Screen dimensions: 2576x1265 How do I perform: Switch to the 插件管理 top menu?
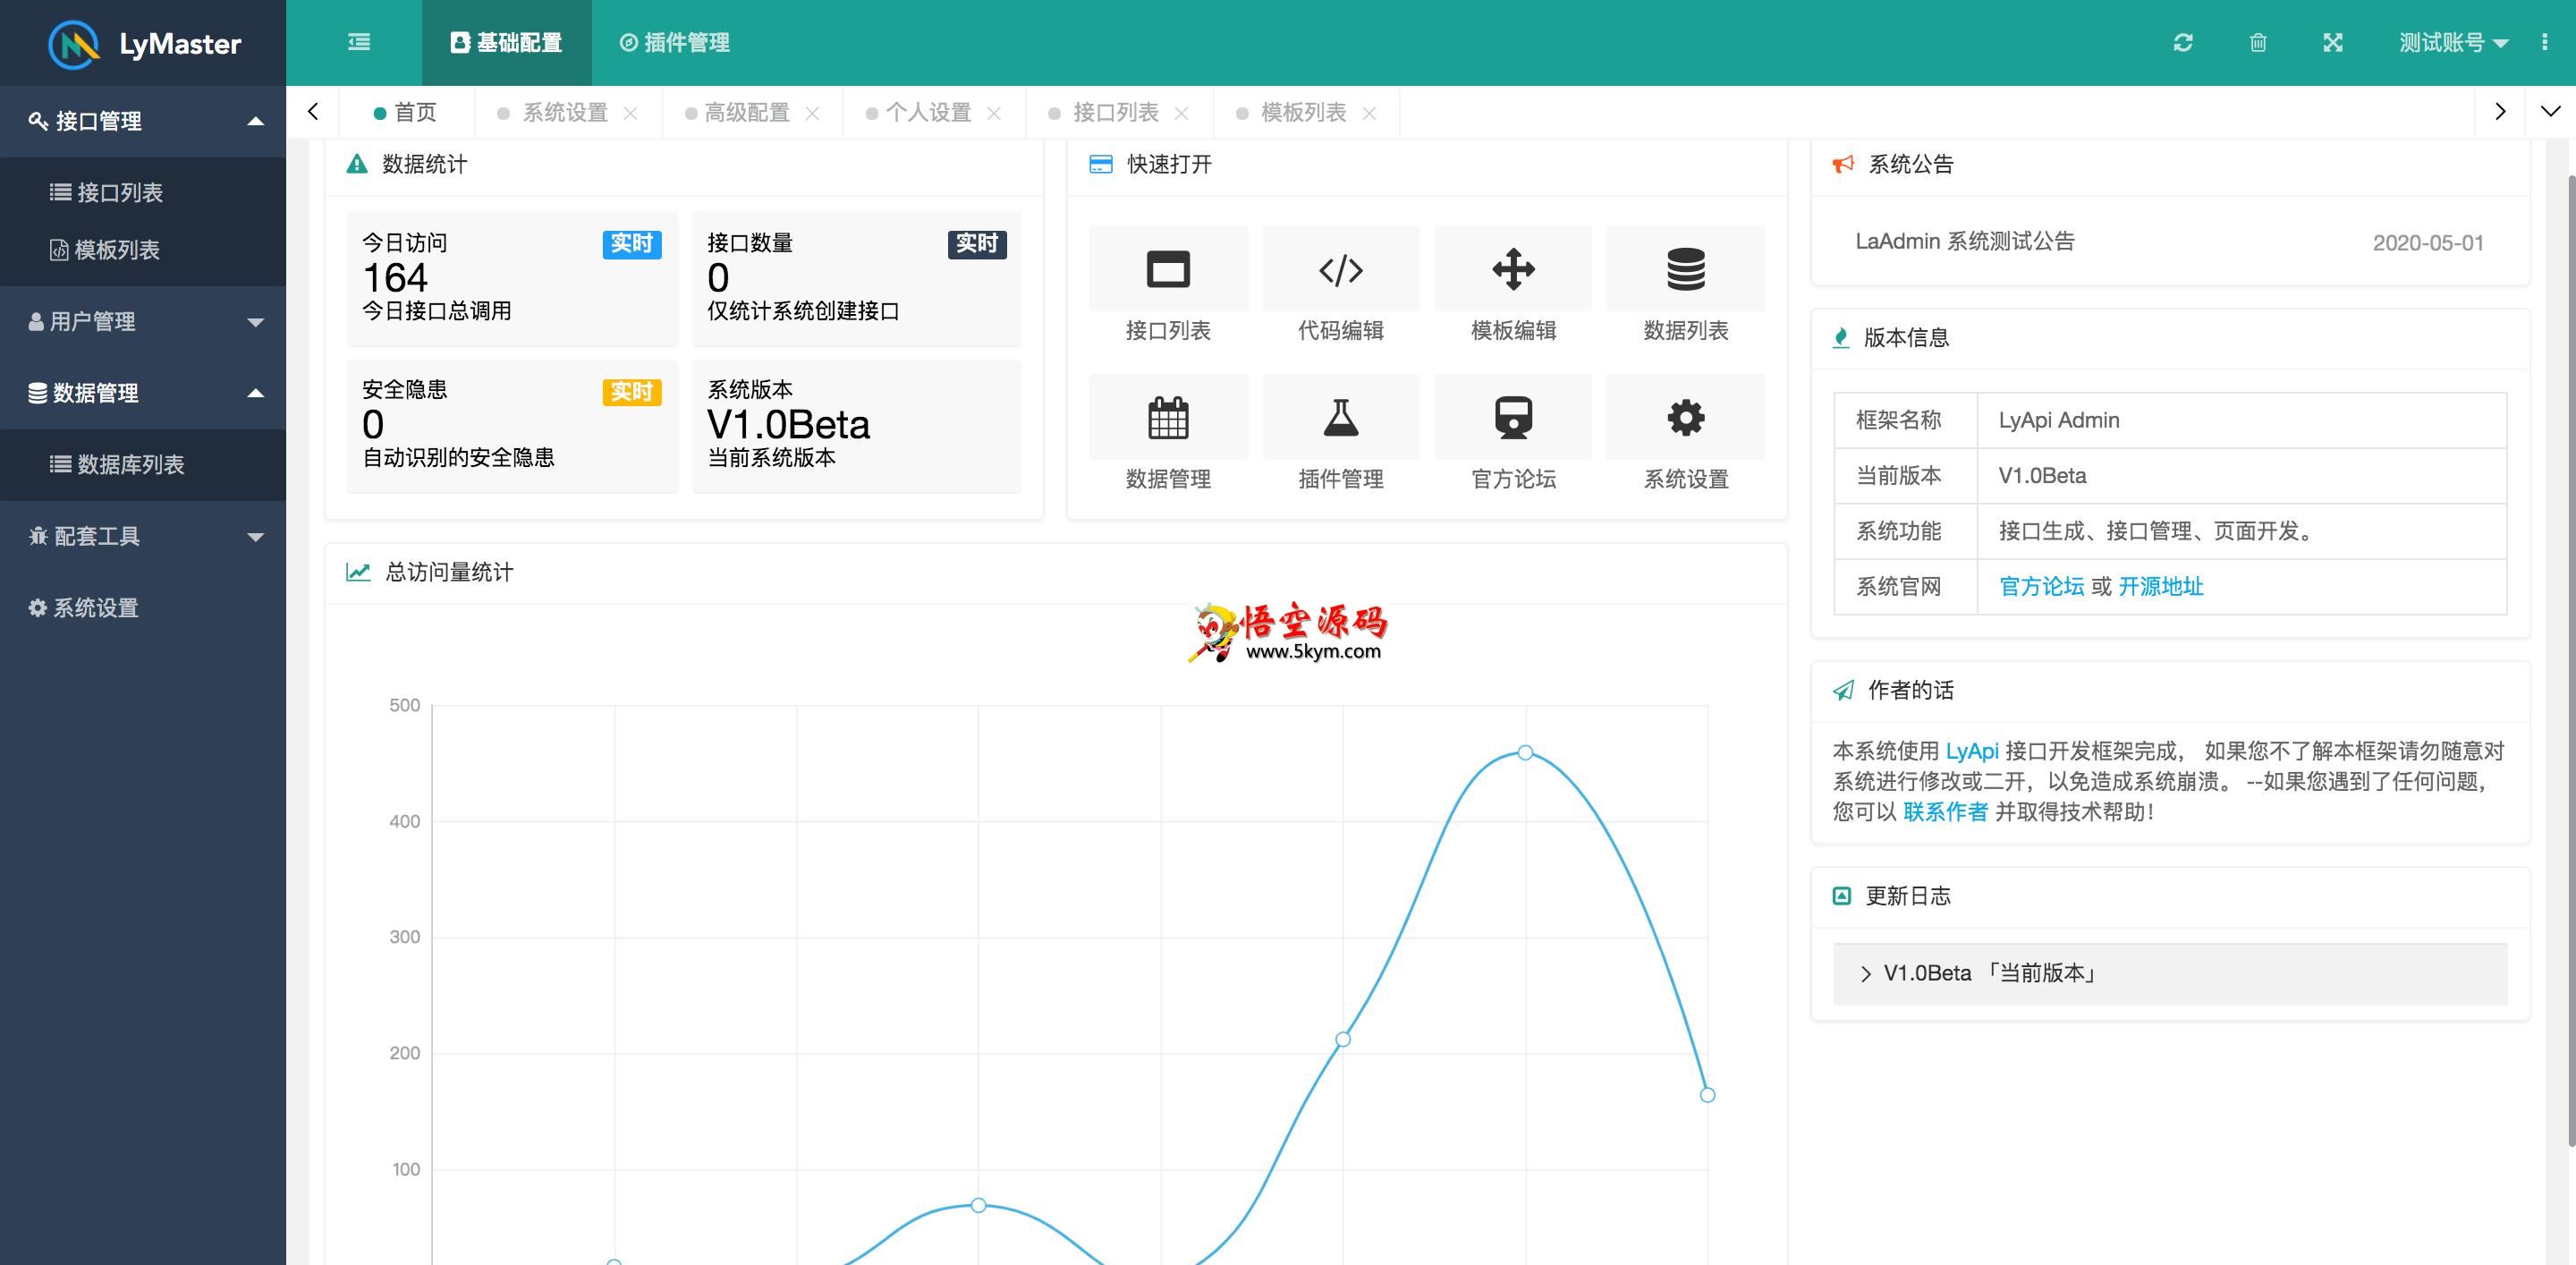[675, 42]
